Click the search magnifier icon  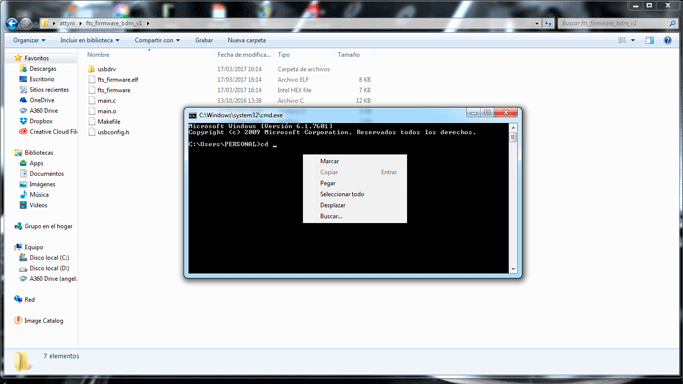point(673,23)
